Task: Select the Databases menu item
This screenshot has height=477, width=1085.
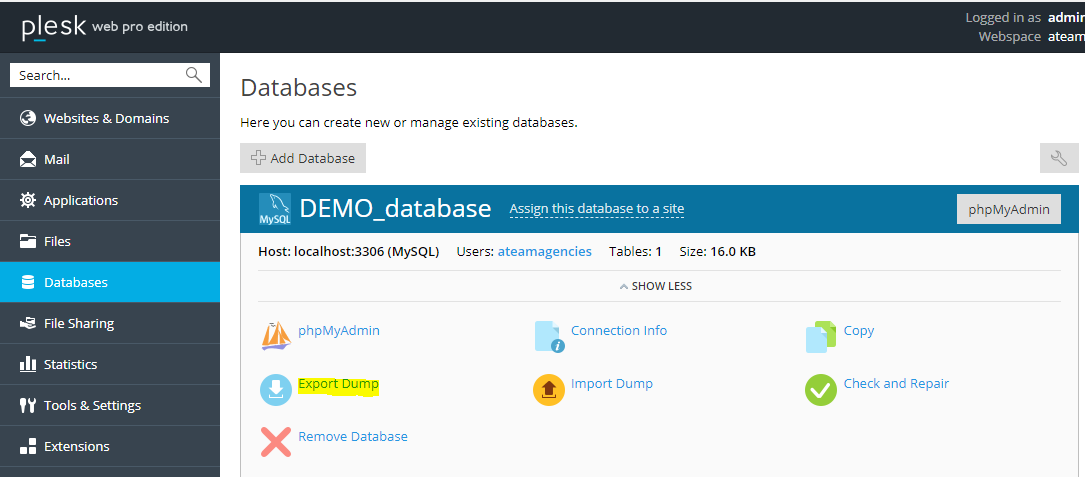Action: 110,282
